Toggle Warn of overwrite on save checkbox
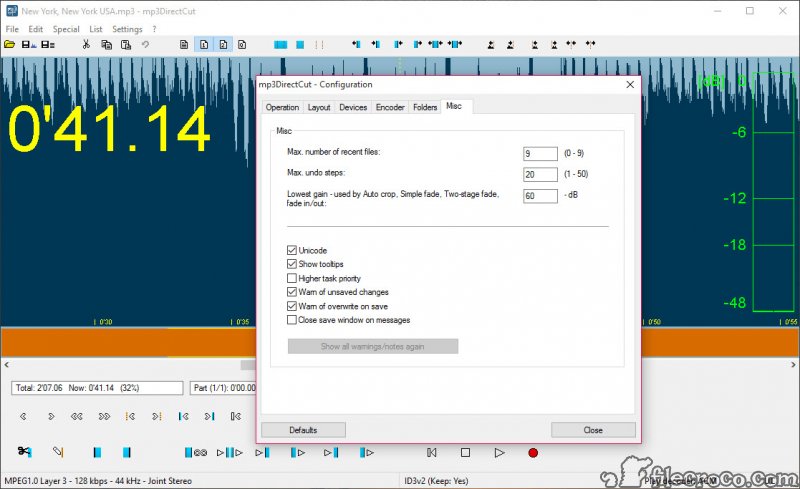 pyautogui.click(x=292, y=306)
